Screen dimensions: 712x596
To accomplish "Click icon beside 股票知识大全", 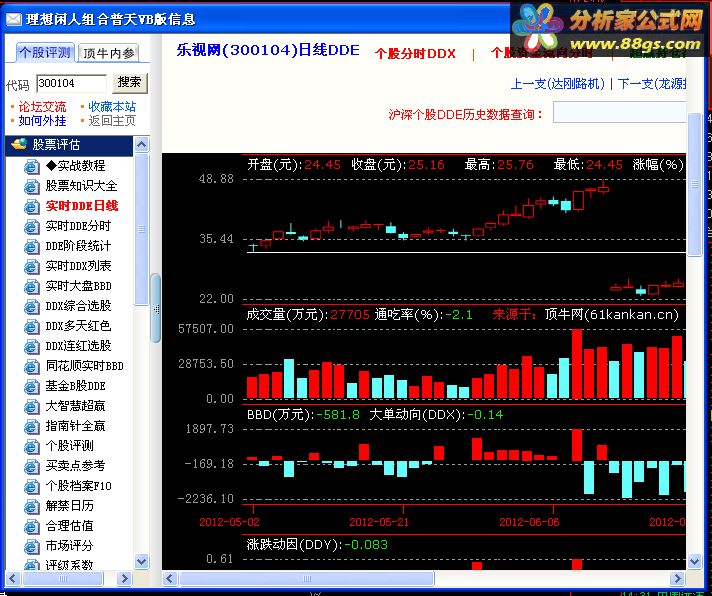I will [31, 187].
